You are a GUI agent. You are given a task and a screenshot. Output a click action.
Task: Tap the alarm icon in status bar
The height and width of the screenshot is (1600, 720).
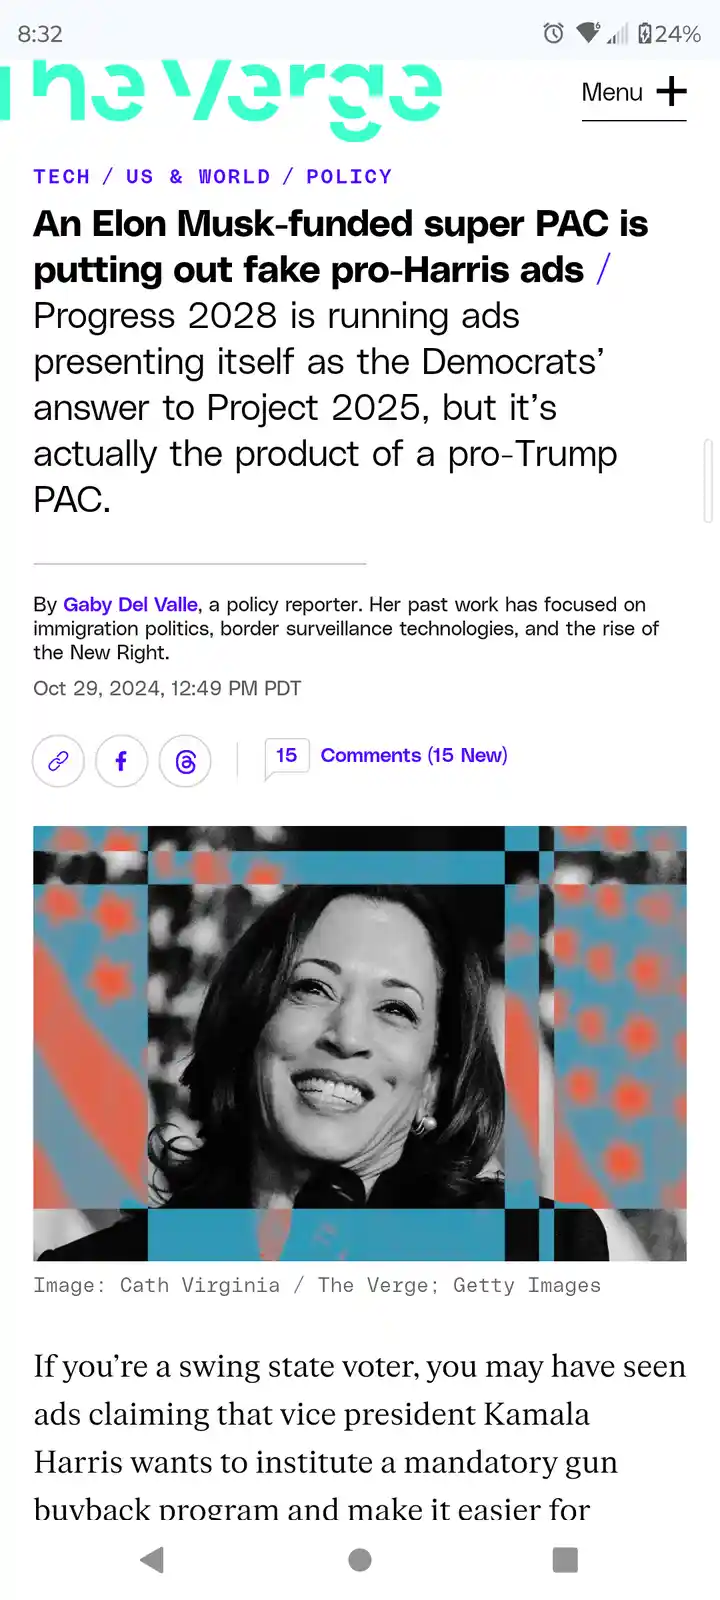[x=553, y=34]
